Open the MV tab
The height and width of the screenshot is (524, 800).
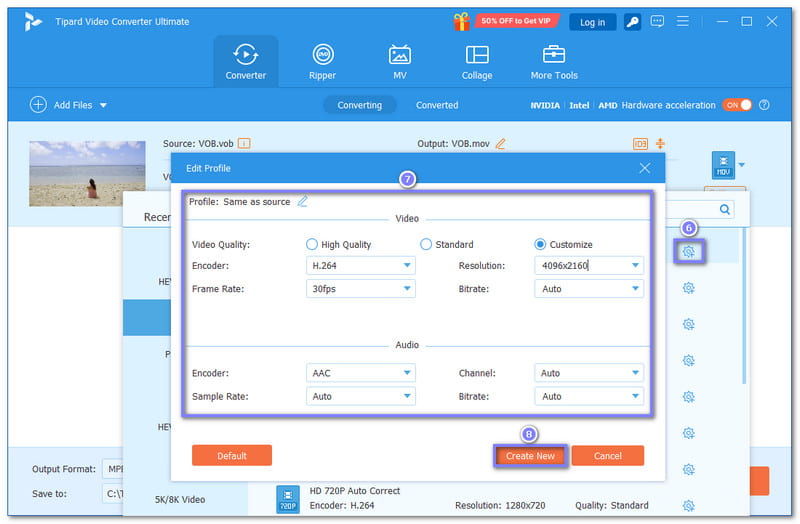coord(399,61)
